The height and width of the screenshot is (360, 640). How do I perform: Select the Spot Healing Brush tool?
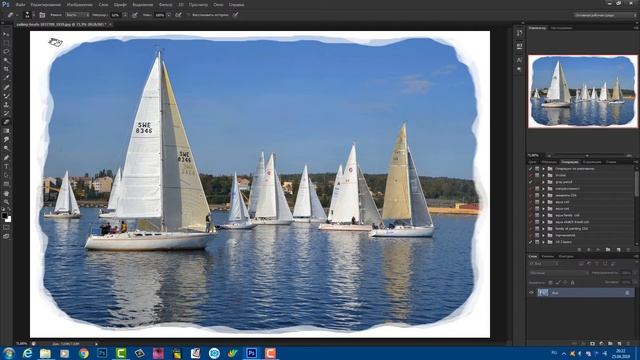pyautogui.click(x=6, y=87)
